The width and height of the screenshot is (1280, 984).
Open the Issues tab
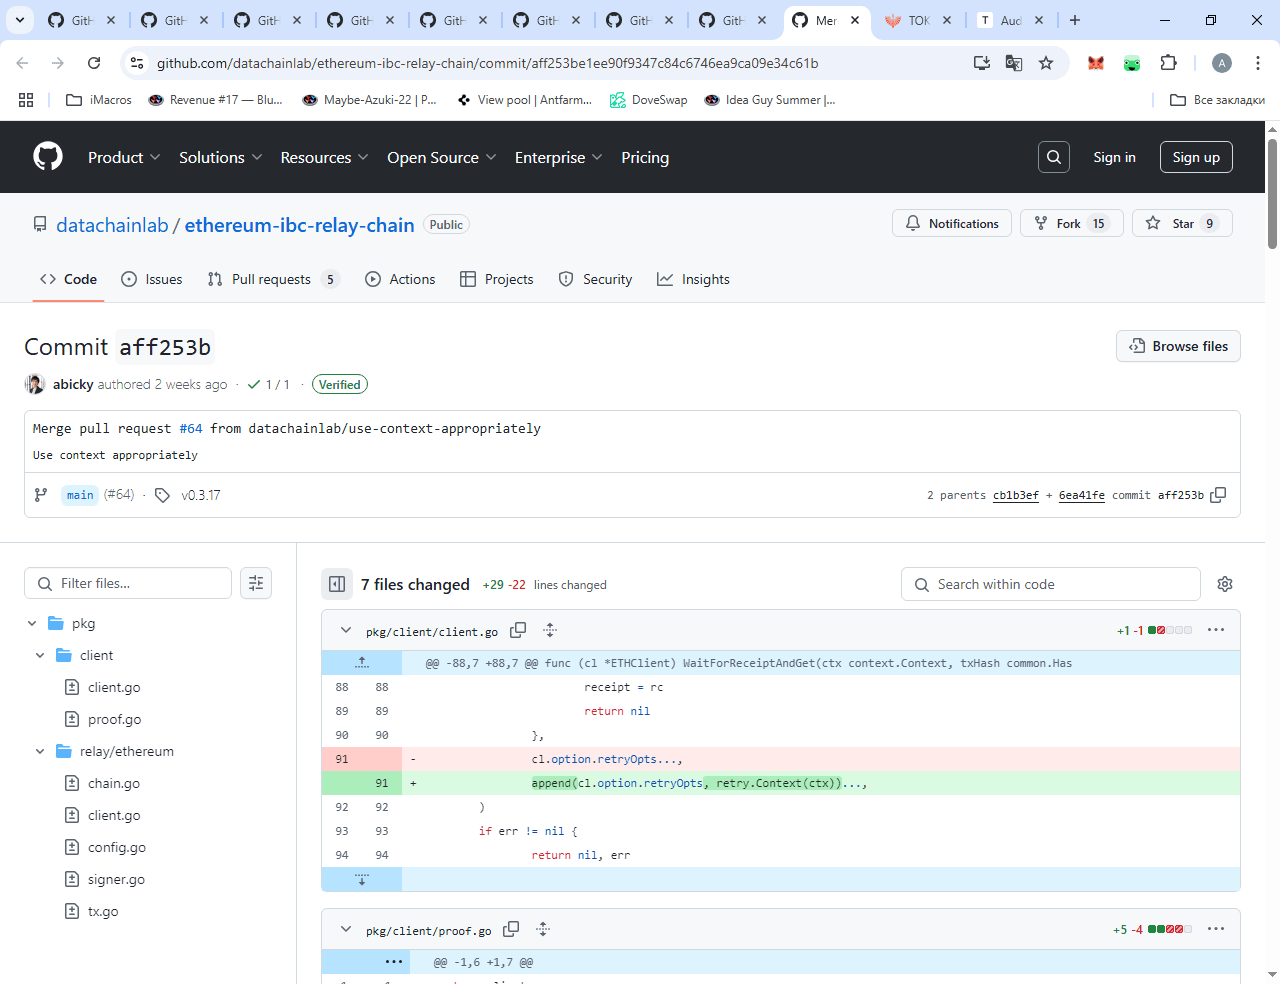click(151, 279)
